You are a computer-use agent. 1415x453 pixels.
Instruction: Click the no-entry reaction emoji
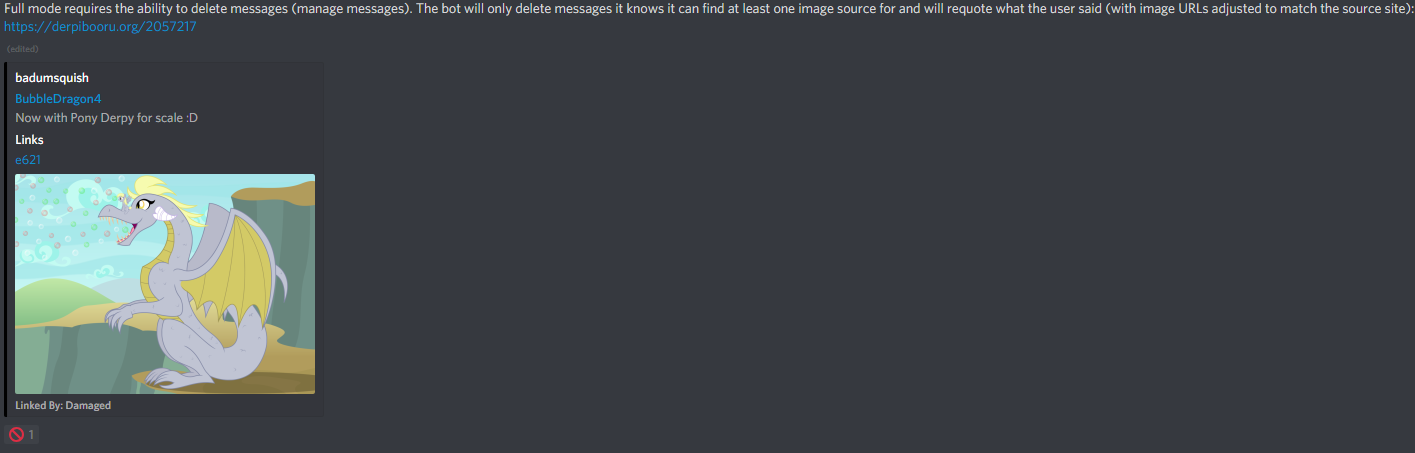click(16, 435)
